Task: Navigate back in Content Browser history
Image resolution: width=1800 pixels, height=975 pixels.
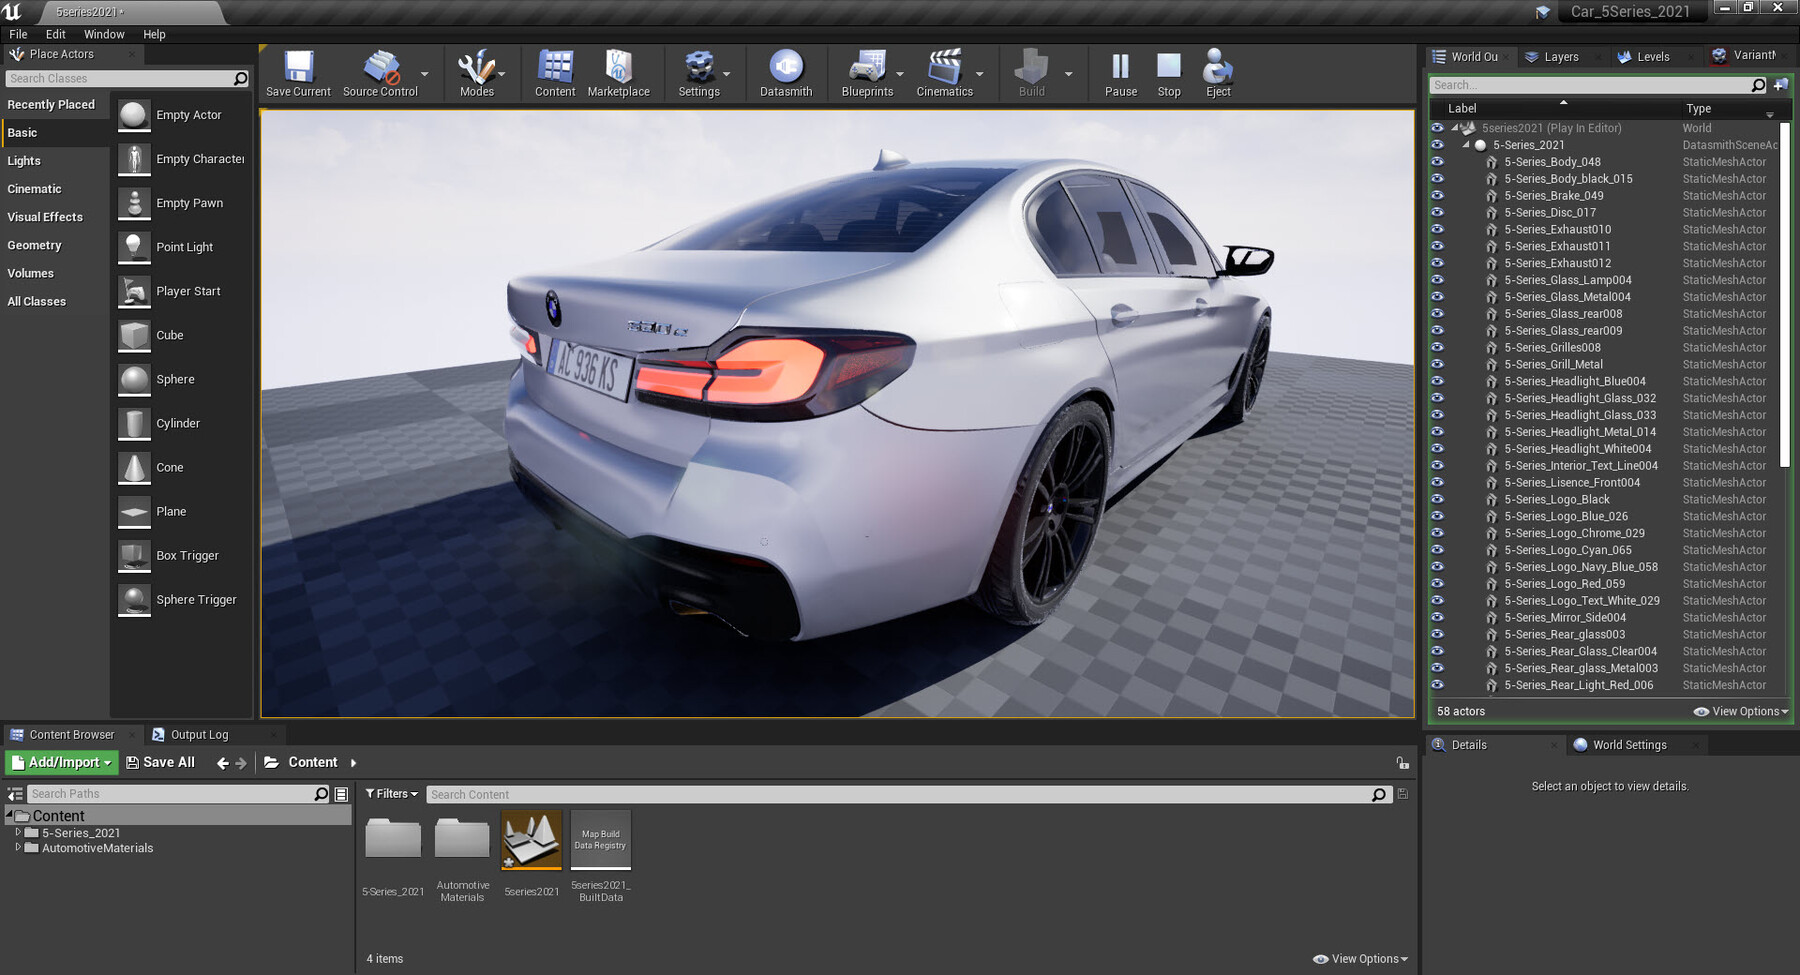Action: 222,763
